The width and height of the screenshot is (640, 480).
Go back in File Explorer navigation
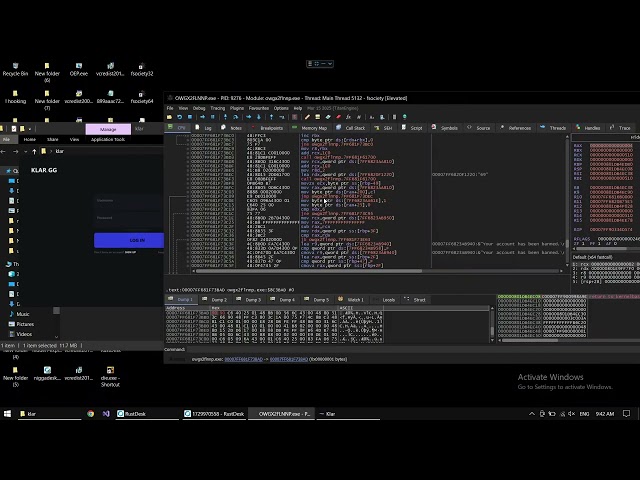coord(3,151)
